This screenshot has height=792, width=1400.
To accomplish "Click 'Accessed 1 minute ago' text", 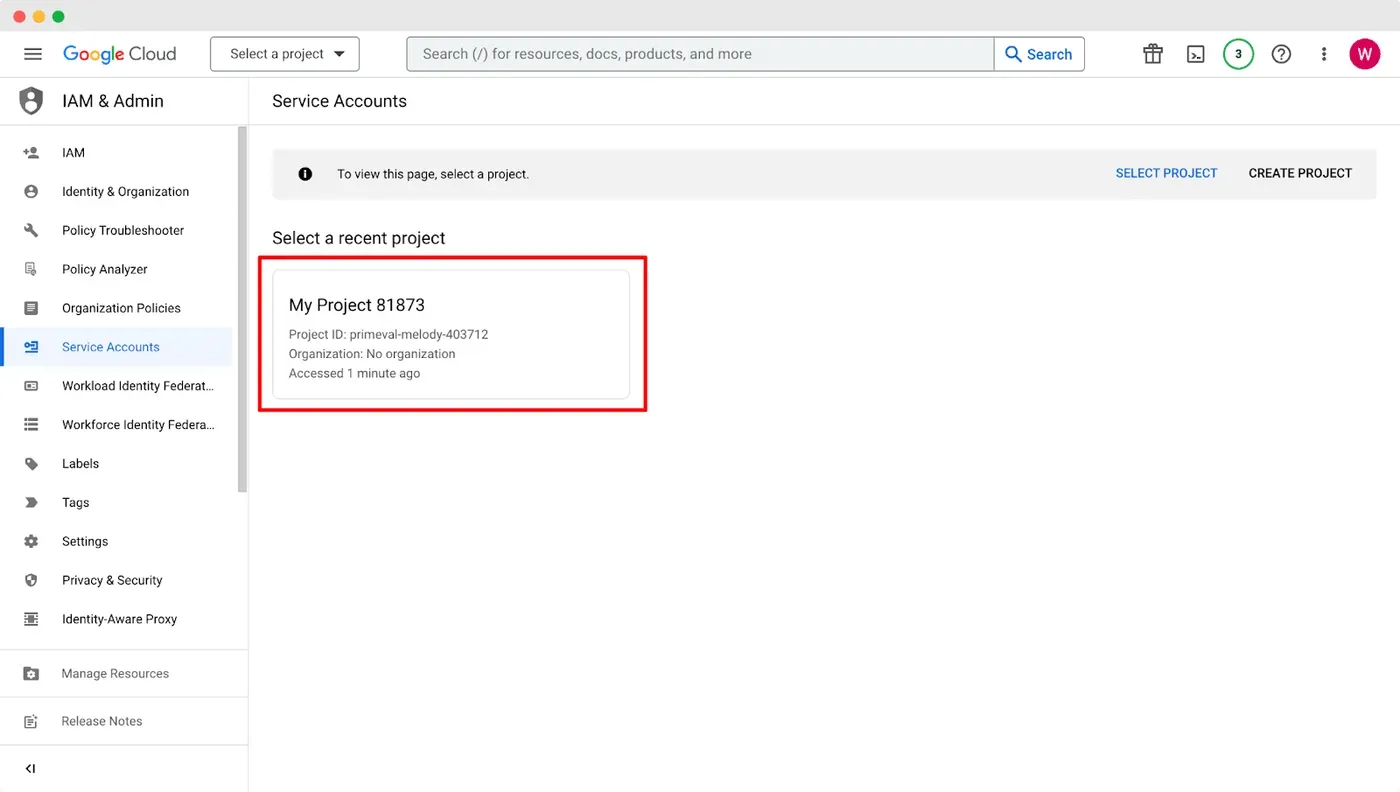I will click(x=354, y=373).
